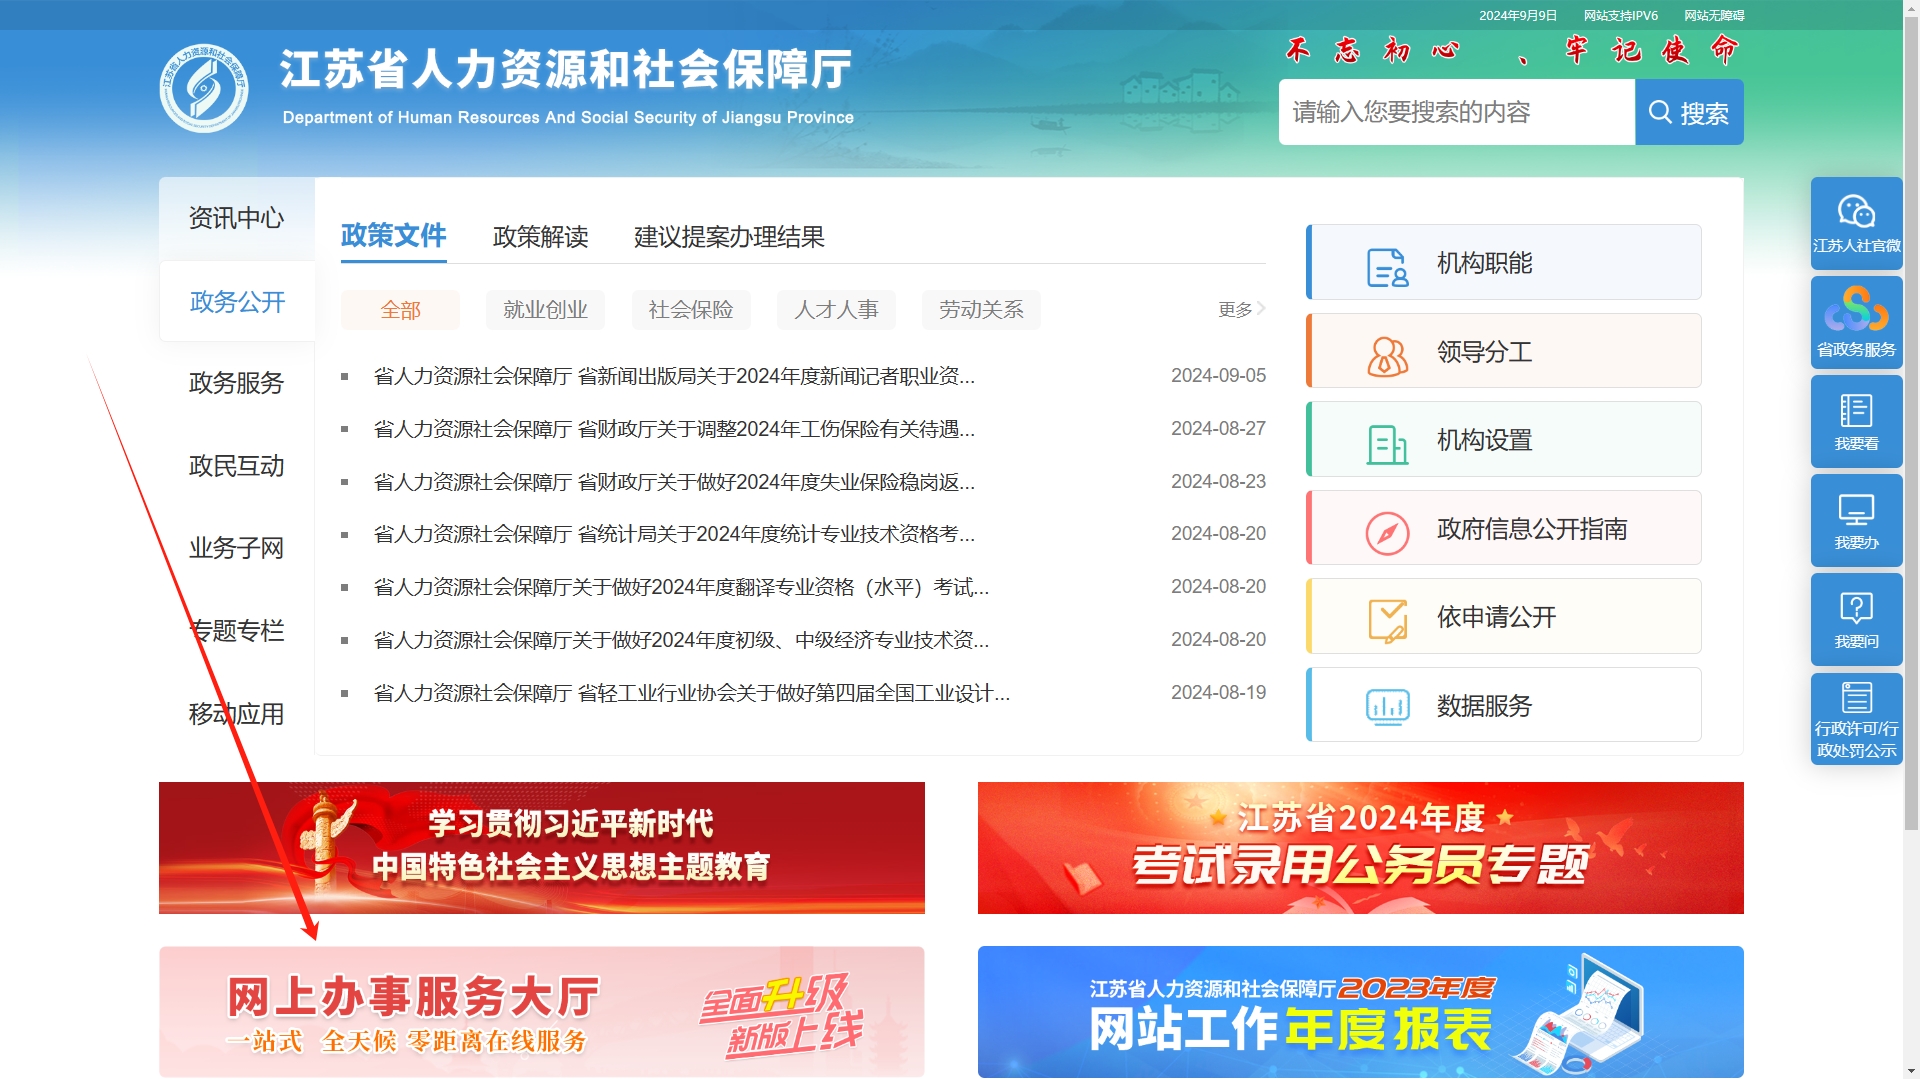Filter by 社会保险
Viewport: 1920px width, 1079px height.
pos(691,310)
